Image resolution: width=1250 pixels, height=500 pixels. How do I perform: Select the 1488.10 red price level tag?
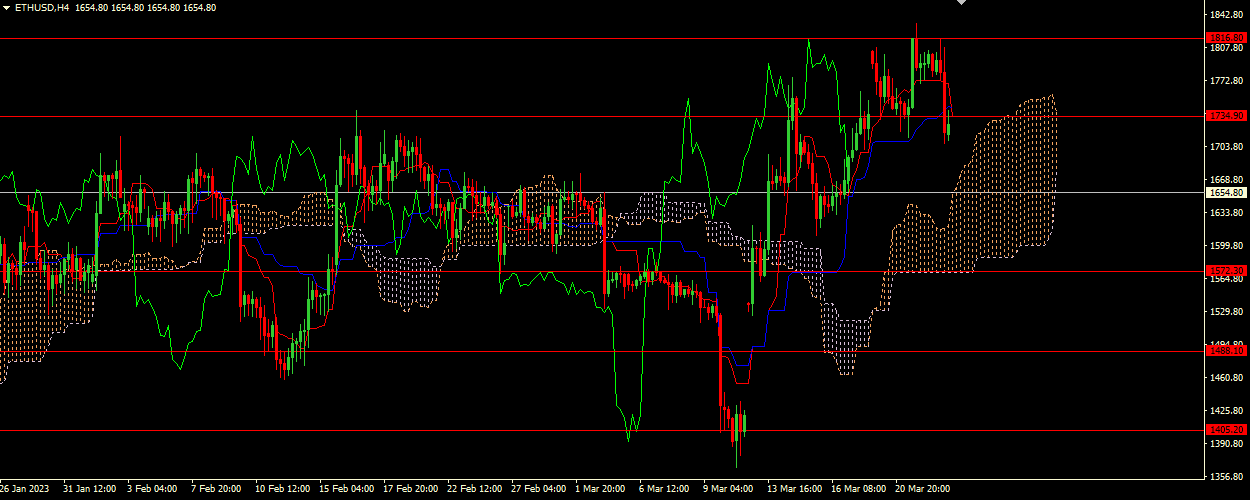[x=1226, y=351]
